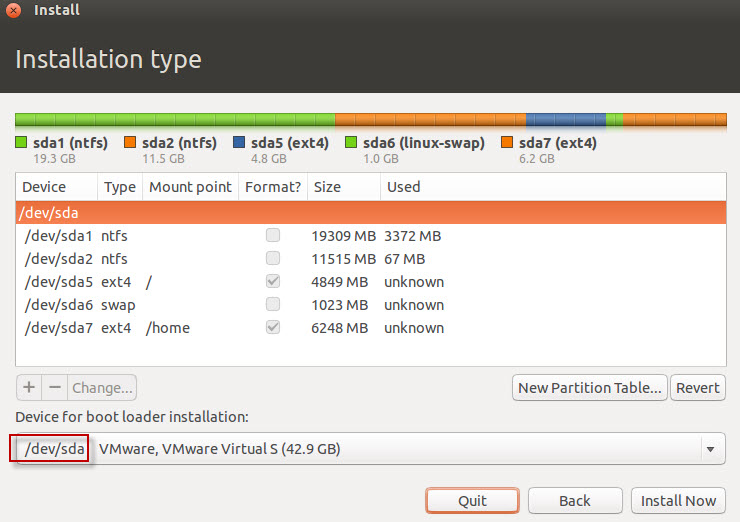Click the blue sda5 (ext4) legend swatch
Image resolution: width=740 pixels, height=522 pixels.
[239, 143]
